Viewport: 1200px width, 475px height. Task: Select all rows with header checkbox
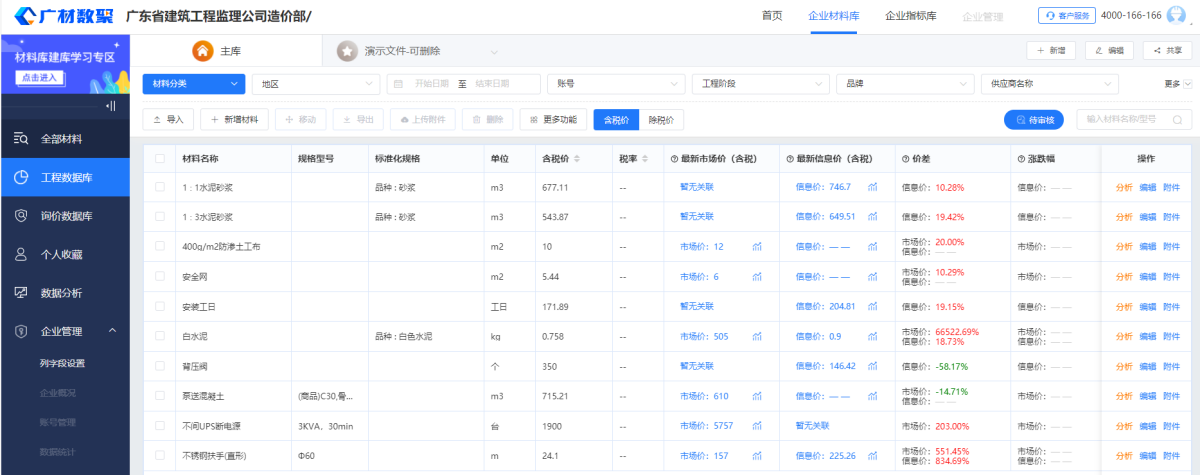click(160, 159)
